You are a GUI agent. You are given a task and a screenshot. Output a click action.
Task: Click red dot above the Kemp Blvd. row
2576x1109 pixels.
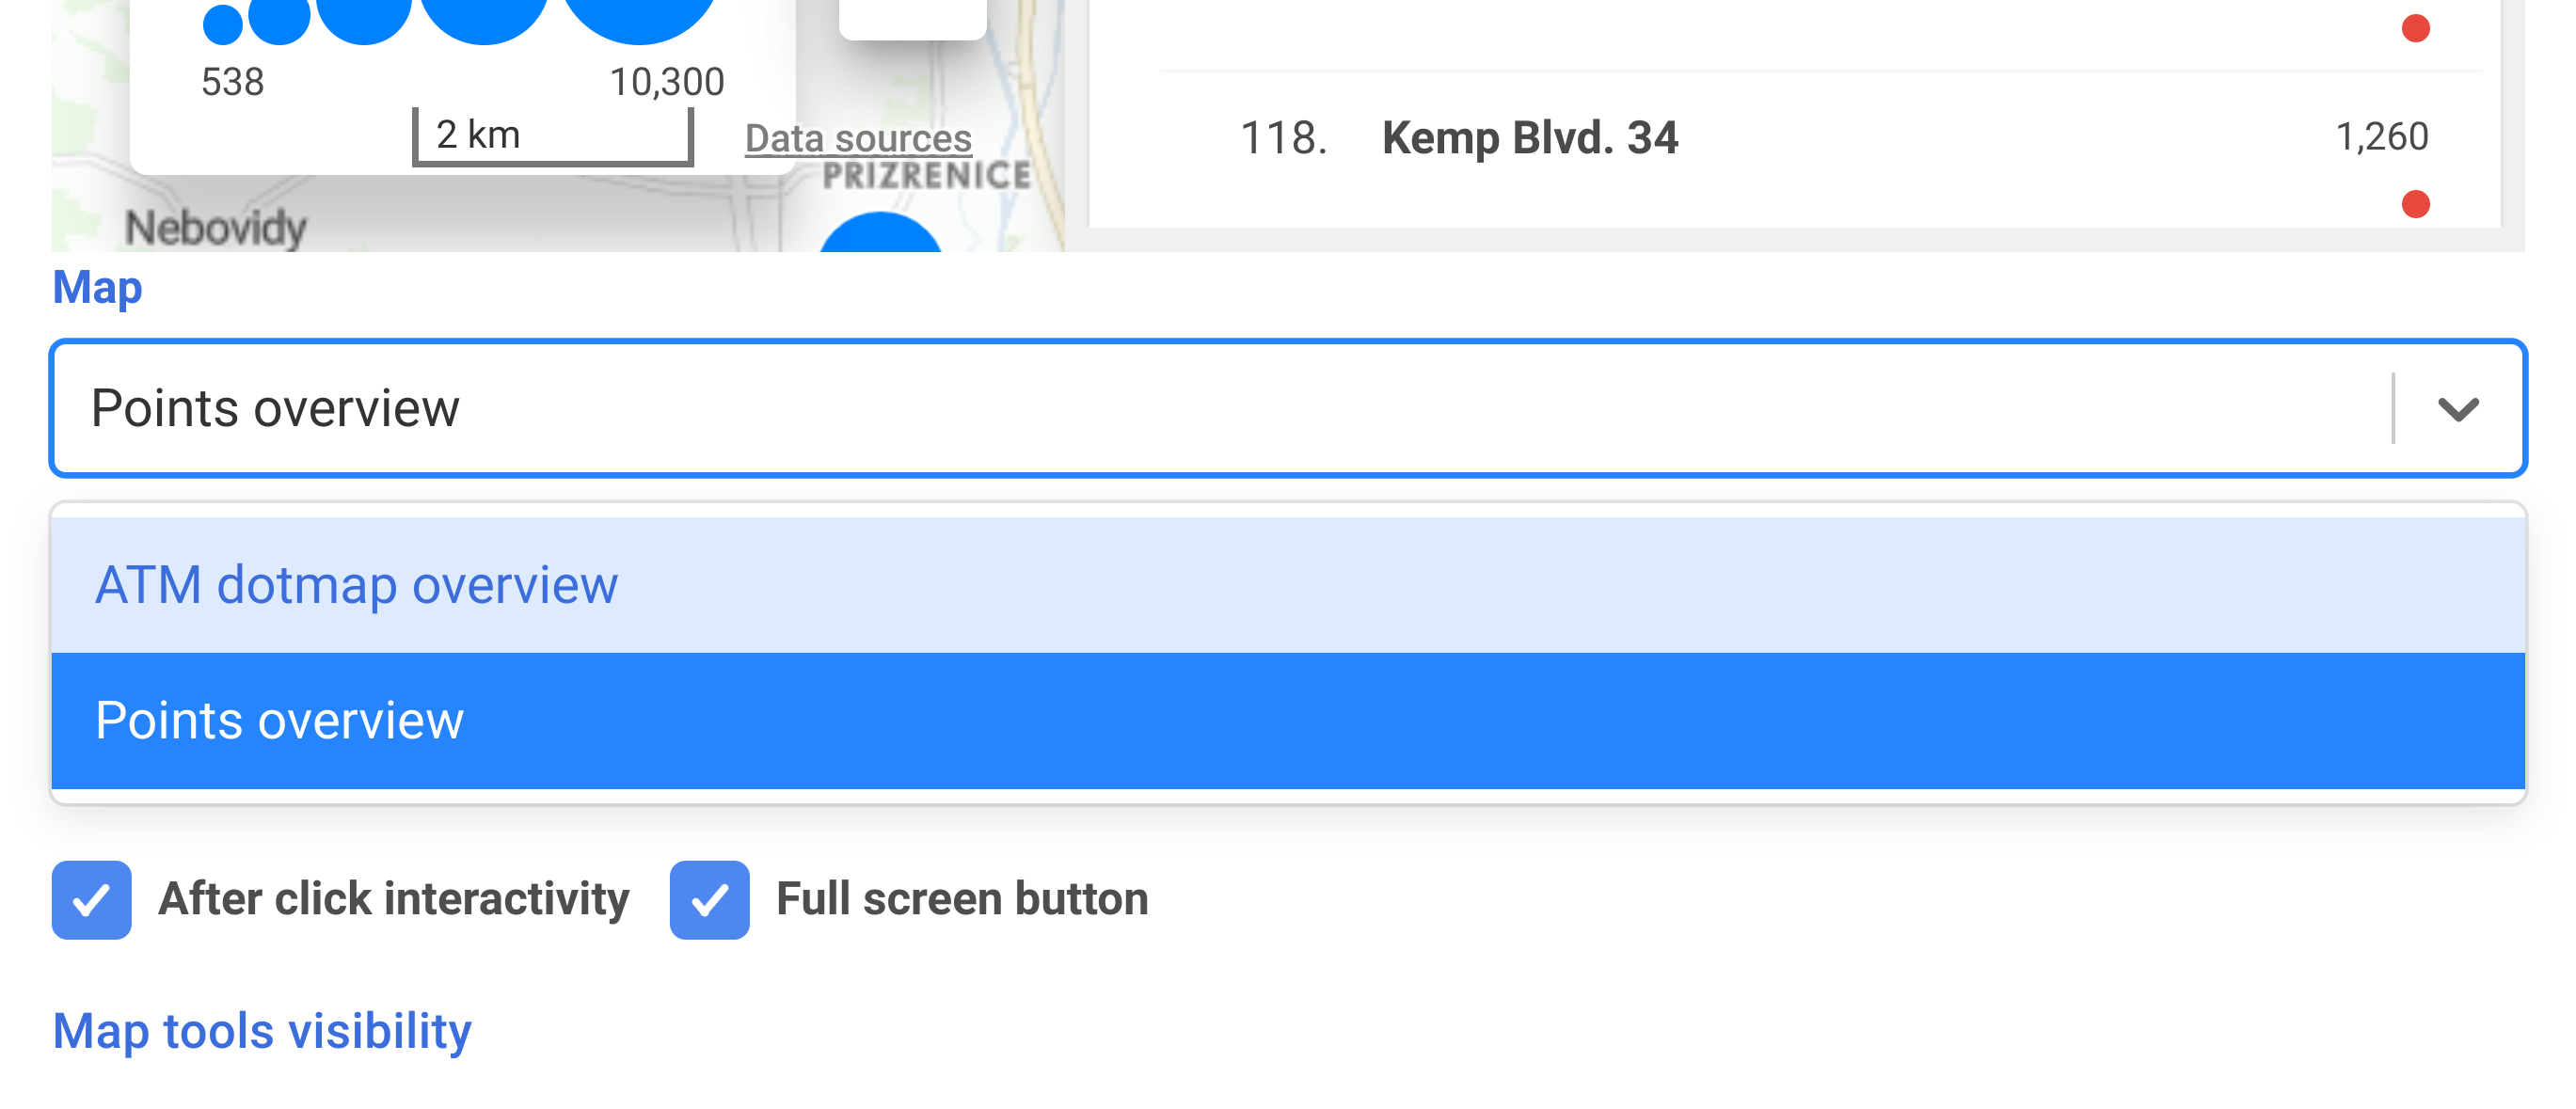pyautogui.click(x=2415, y=28)
